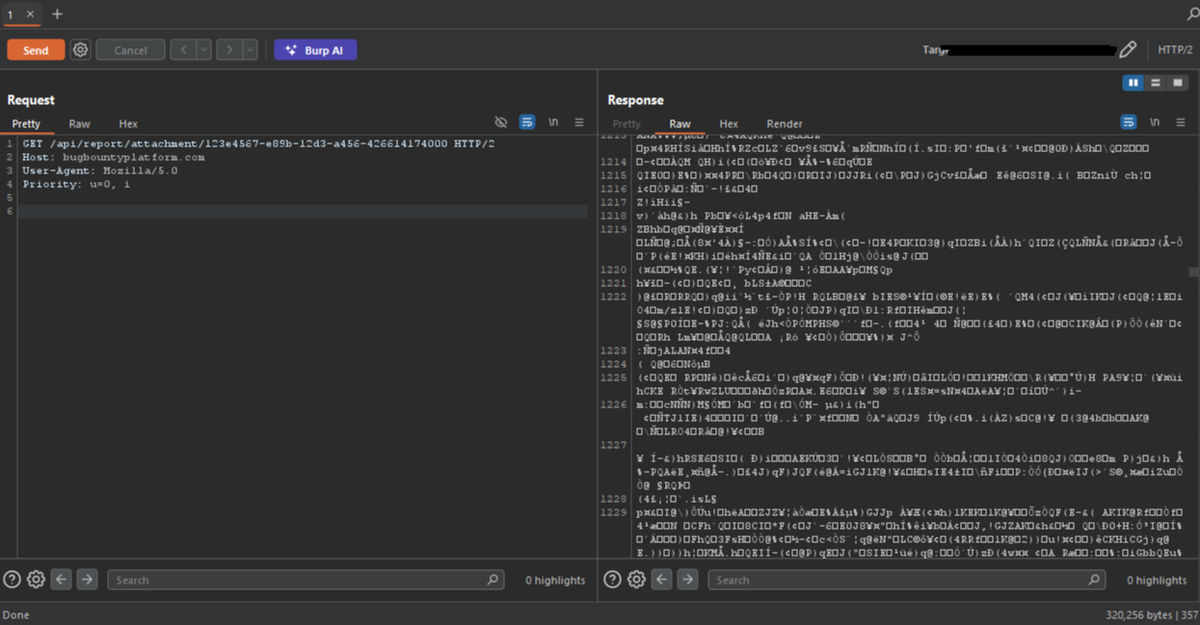
Task: Switch Request view to Pretty tab
Action: (26, 124)
